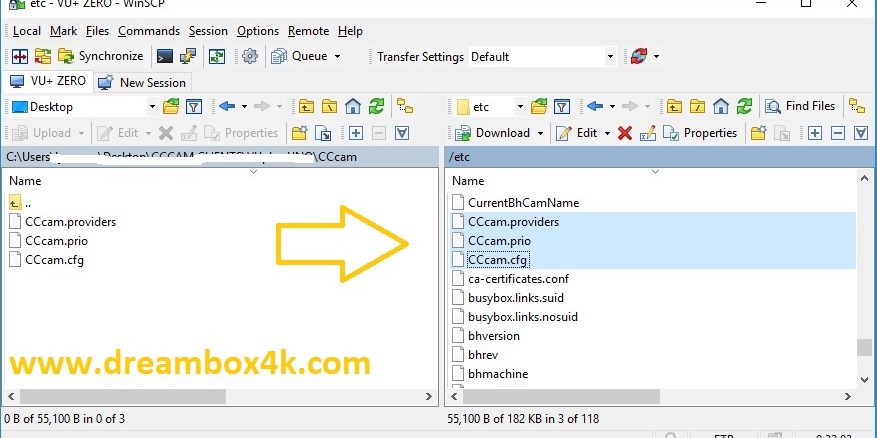Select ca-certificates.conf in the remote panel

tap(518, 279)
